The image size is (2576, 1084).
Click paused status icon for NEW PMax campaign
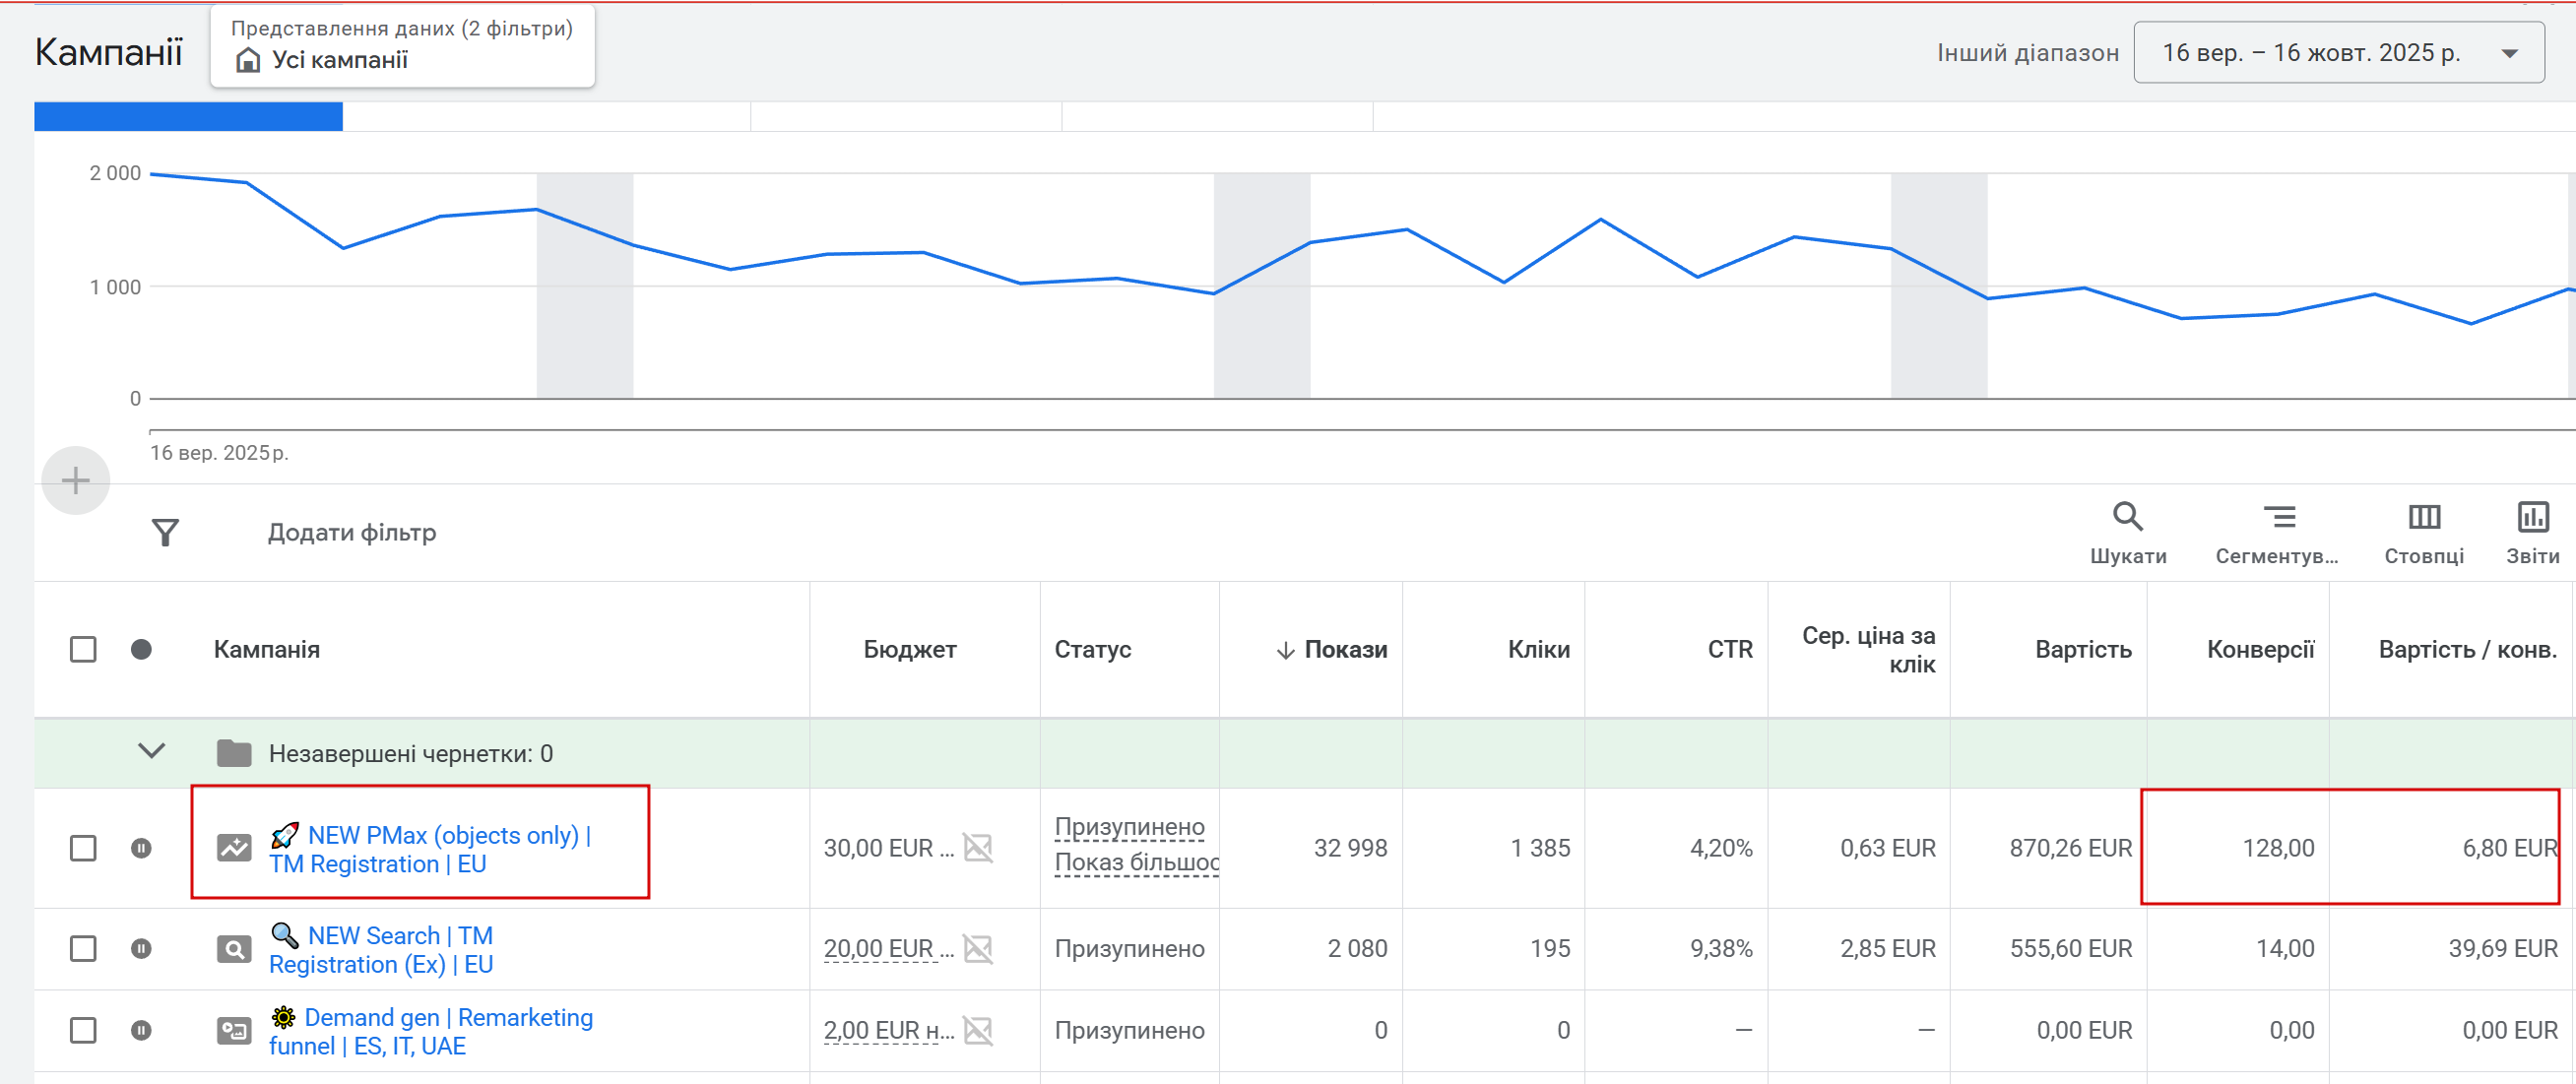[141, 848]
